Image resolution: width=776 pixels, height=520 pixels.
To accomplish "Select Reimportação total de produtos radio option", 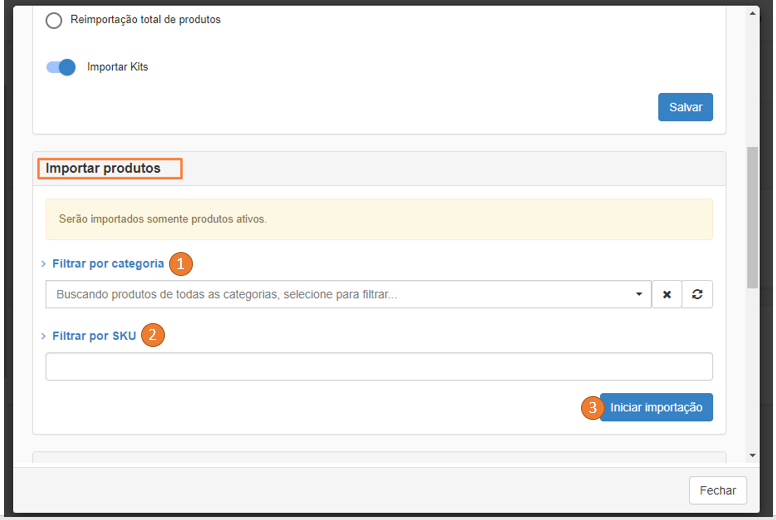I will click(54, 20).
